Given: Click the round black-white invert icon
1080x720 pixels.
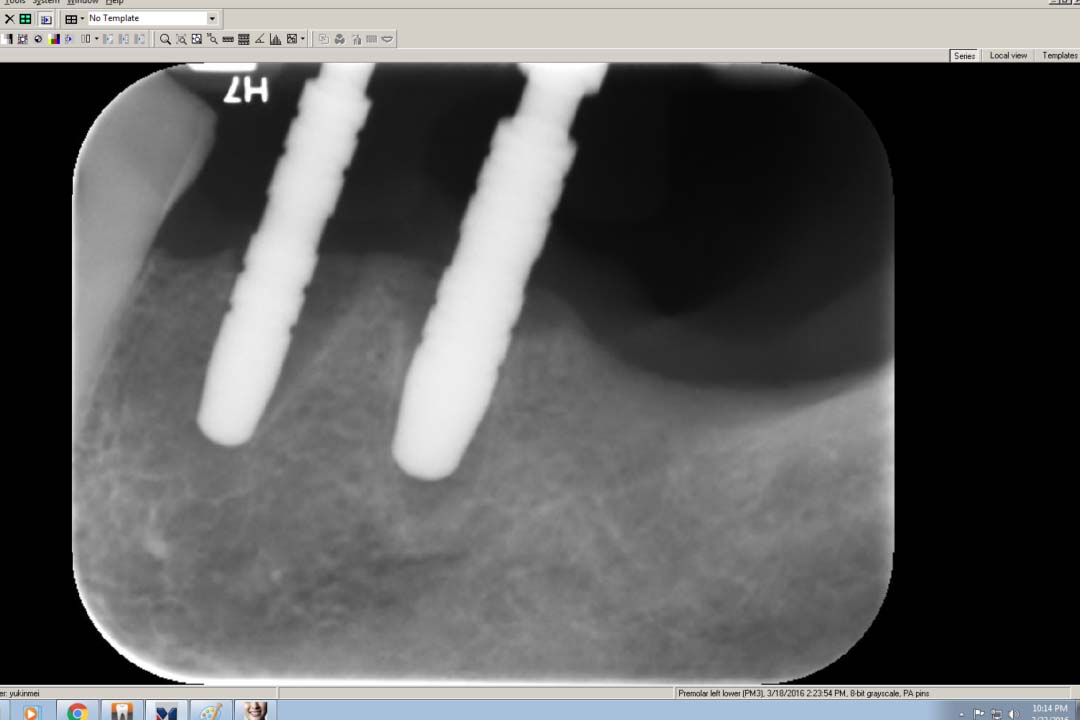Looking at the screenshot, I should pyautogui.click(x=39, y=39).
